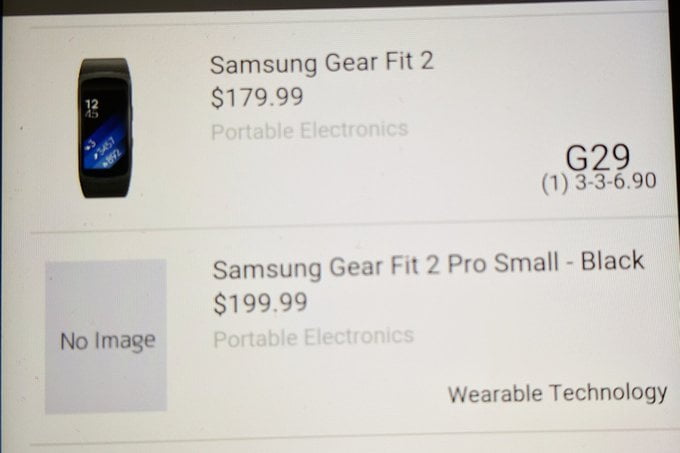The image size is (680, 453).
Task: Click the $199.99 price
Action: 260,303
